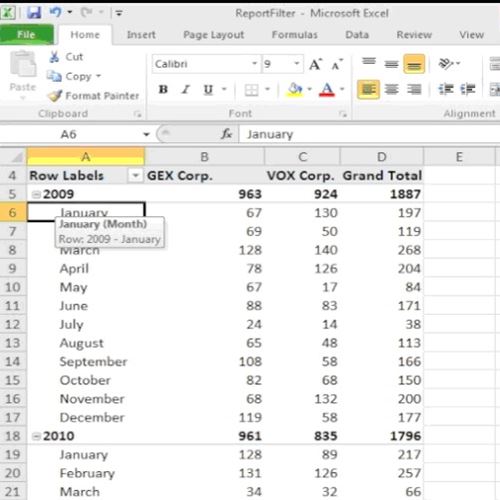
Task: Switch to the Home tab
Action: tap(85, 35)
